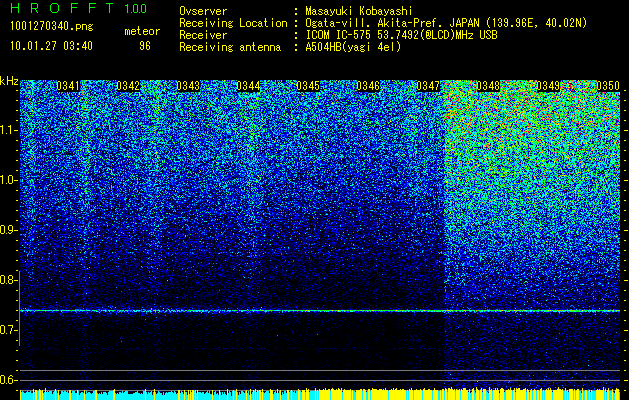Click the 0349 time marker
Viewport: 629px width, 400px height.
pos(548,86)
